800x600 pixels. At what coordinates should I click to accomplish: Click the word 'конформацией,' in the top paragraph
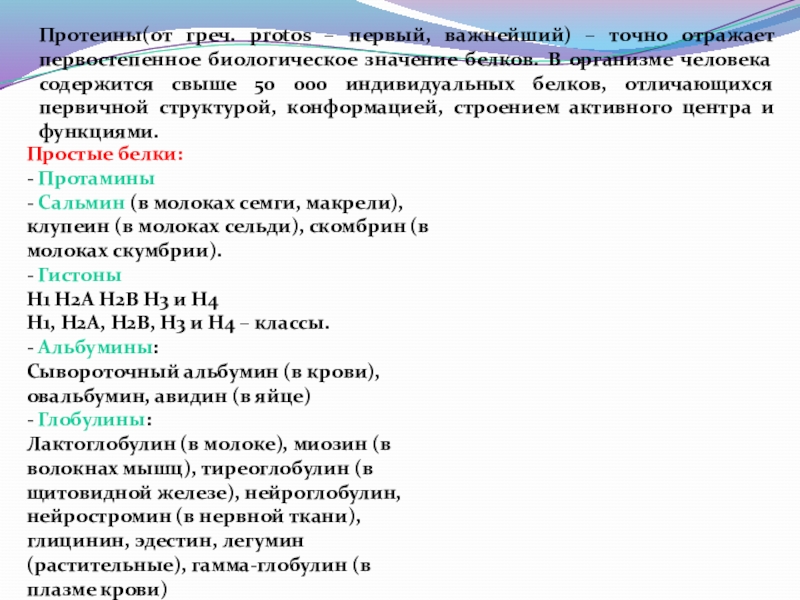point(365,108)
